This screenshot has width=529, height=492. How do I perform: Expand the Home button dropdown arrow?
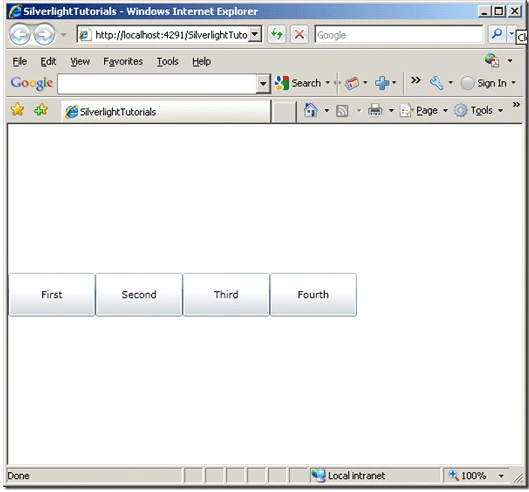tap(327, 110)
